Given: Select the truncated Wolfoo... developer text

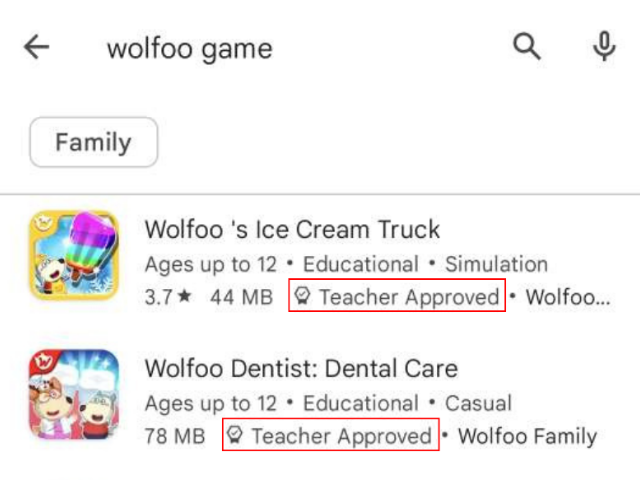Looking at the screenshot, I should point(568,297).
